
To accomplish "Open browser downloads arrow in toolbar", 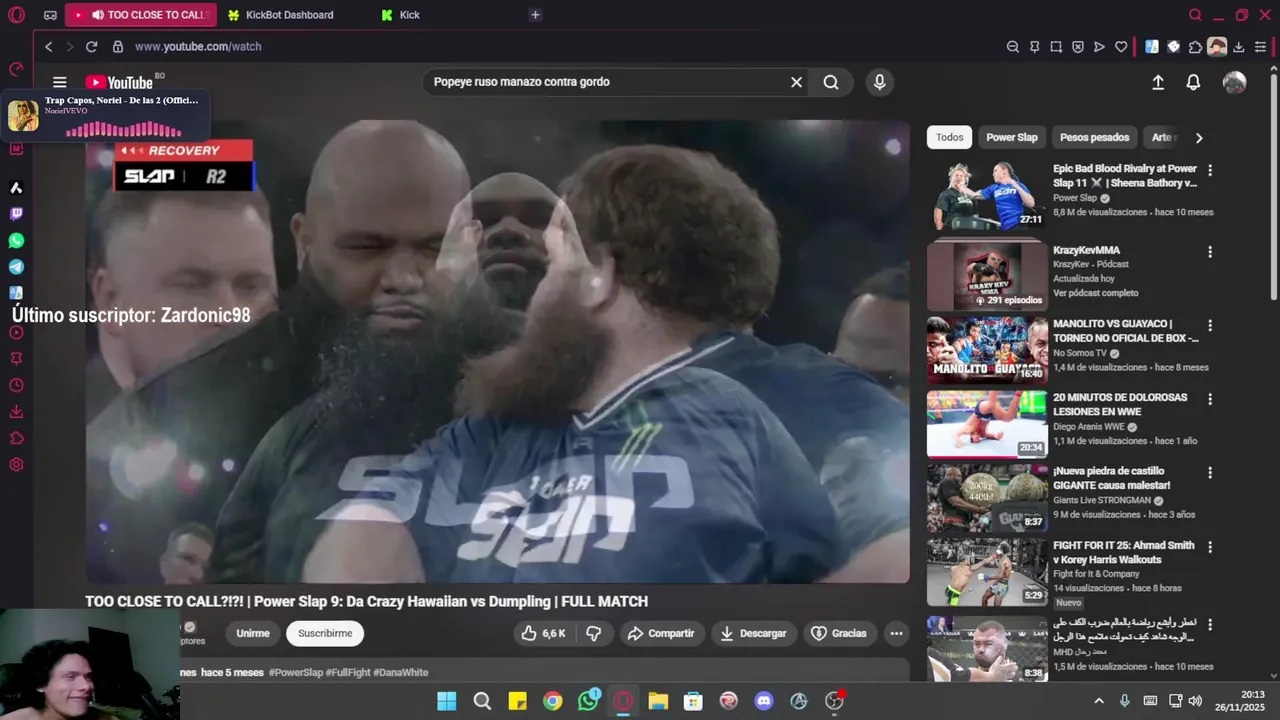I will [x=1238, y=47].
